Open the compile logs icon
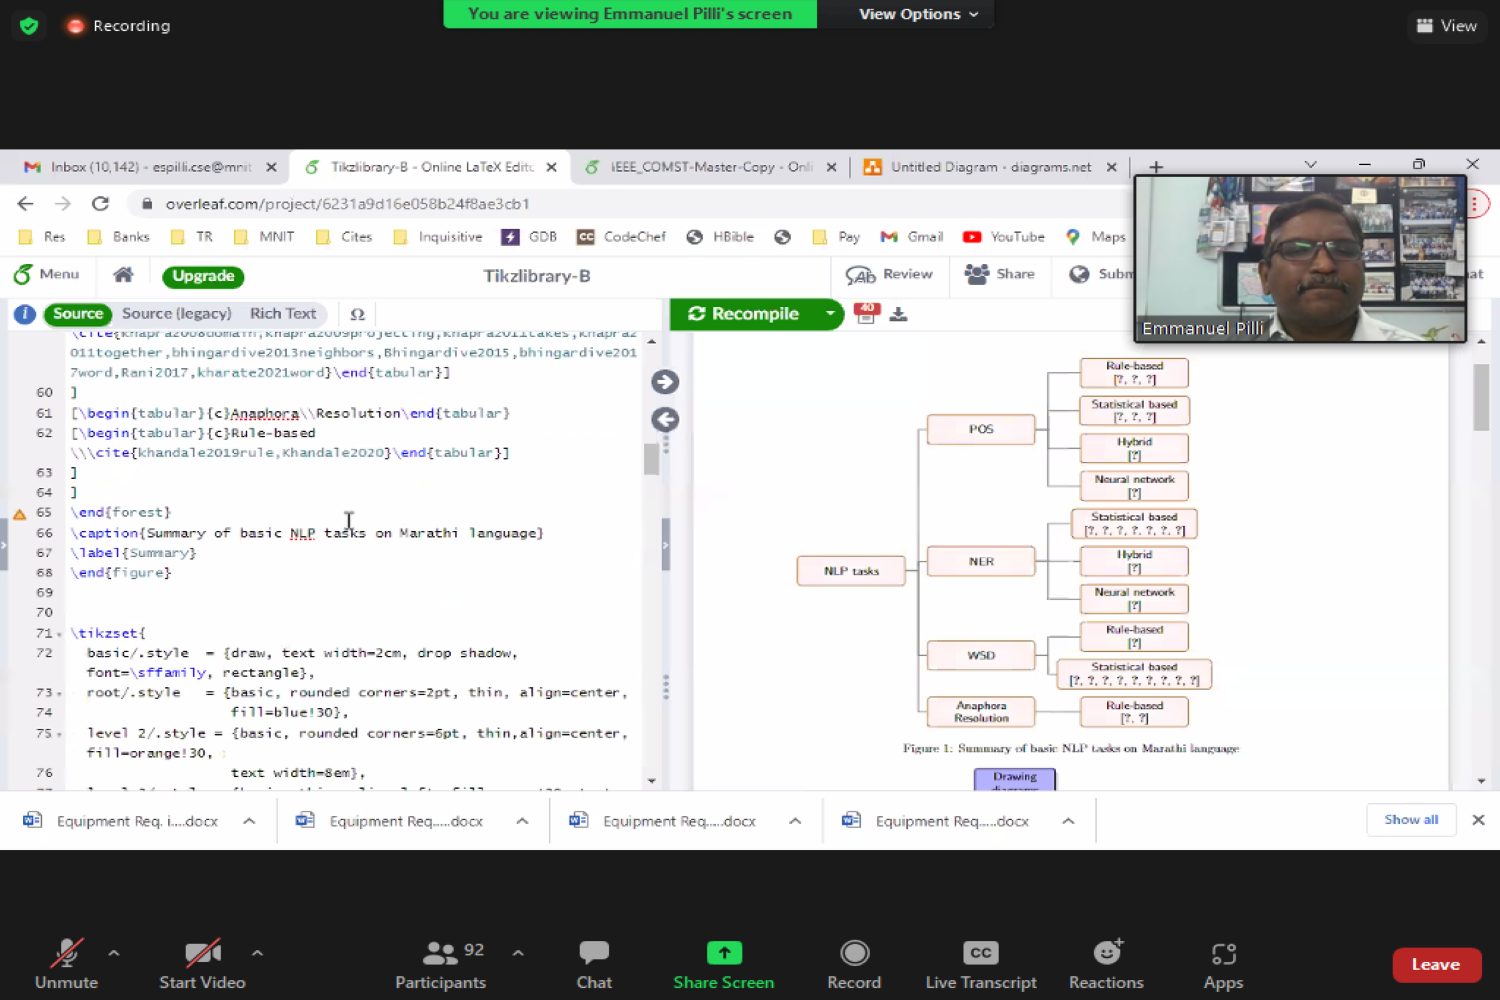 coord(866,314)
